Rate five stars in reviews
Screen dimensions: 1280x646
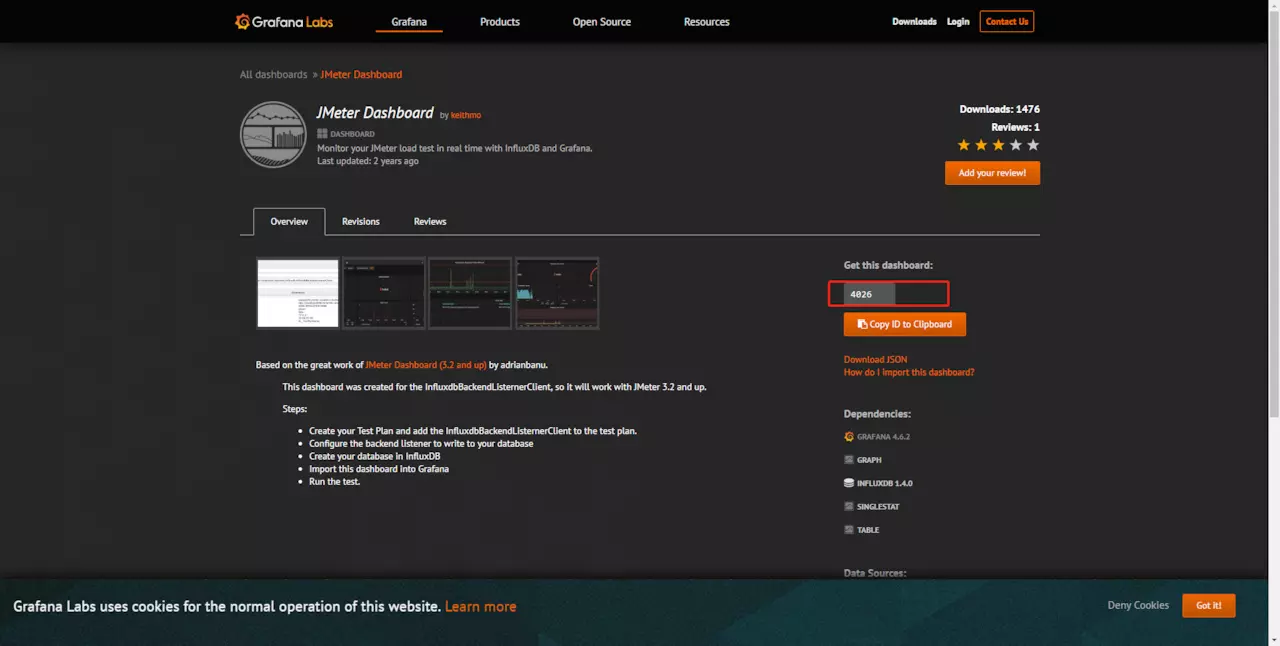(x=1033, y=145)
